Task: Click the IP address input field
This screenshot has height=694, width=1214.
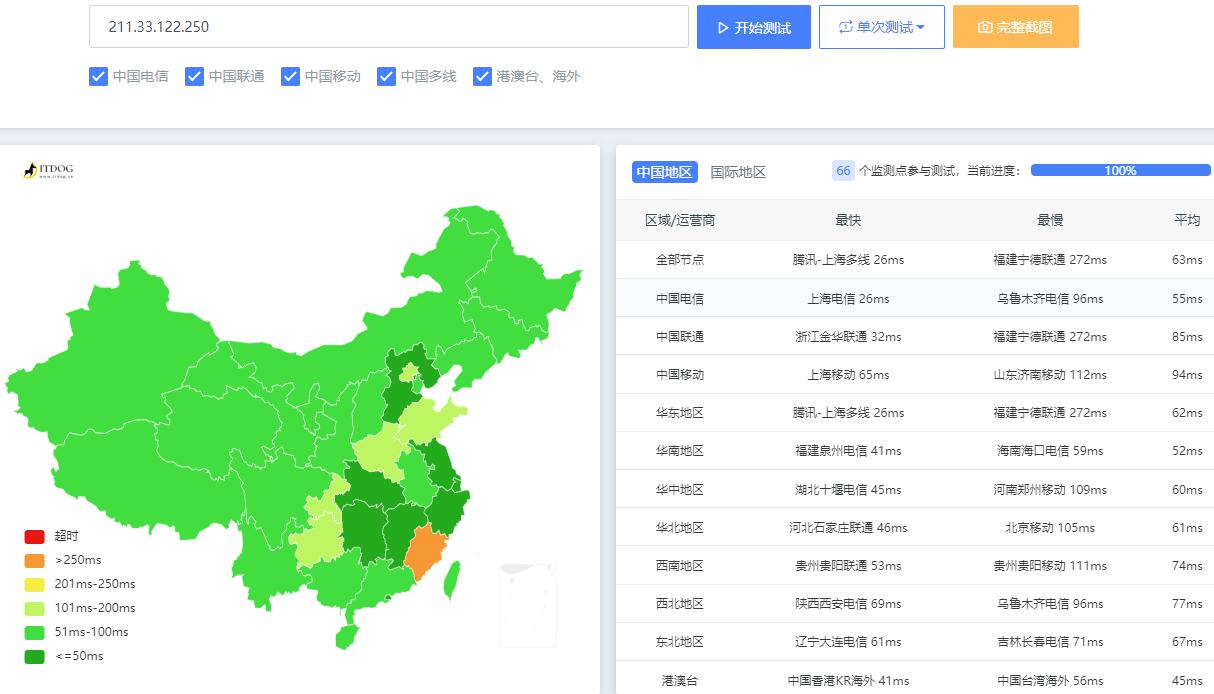Action: (388, 27)
